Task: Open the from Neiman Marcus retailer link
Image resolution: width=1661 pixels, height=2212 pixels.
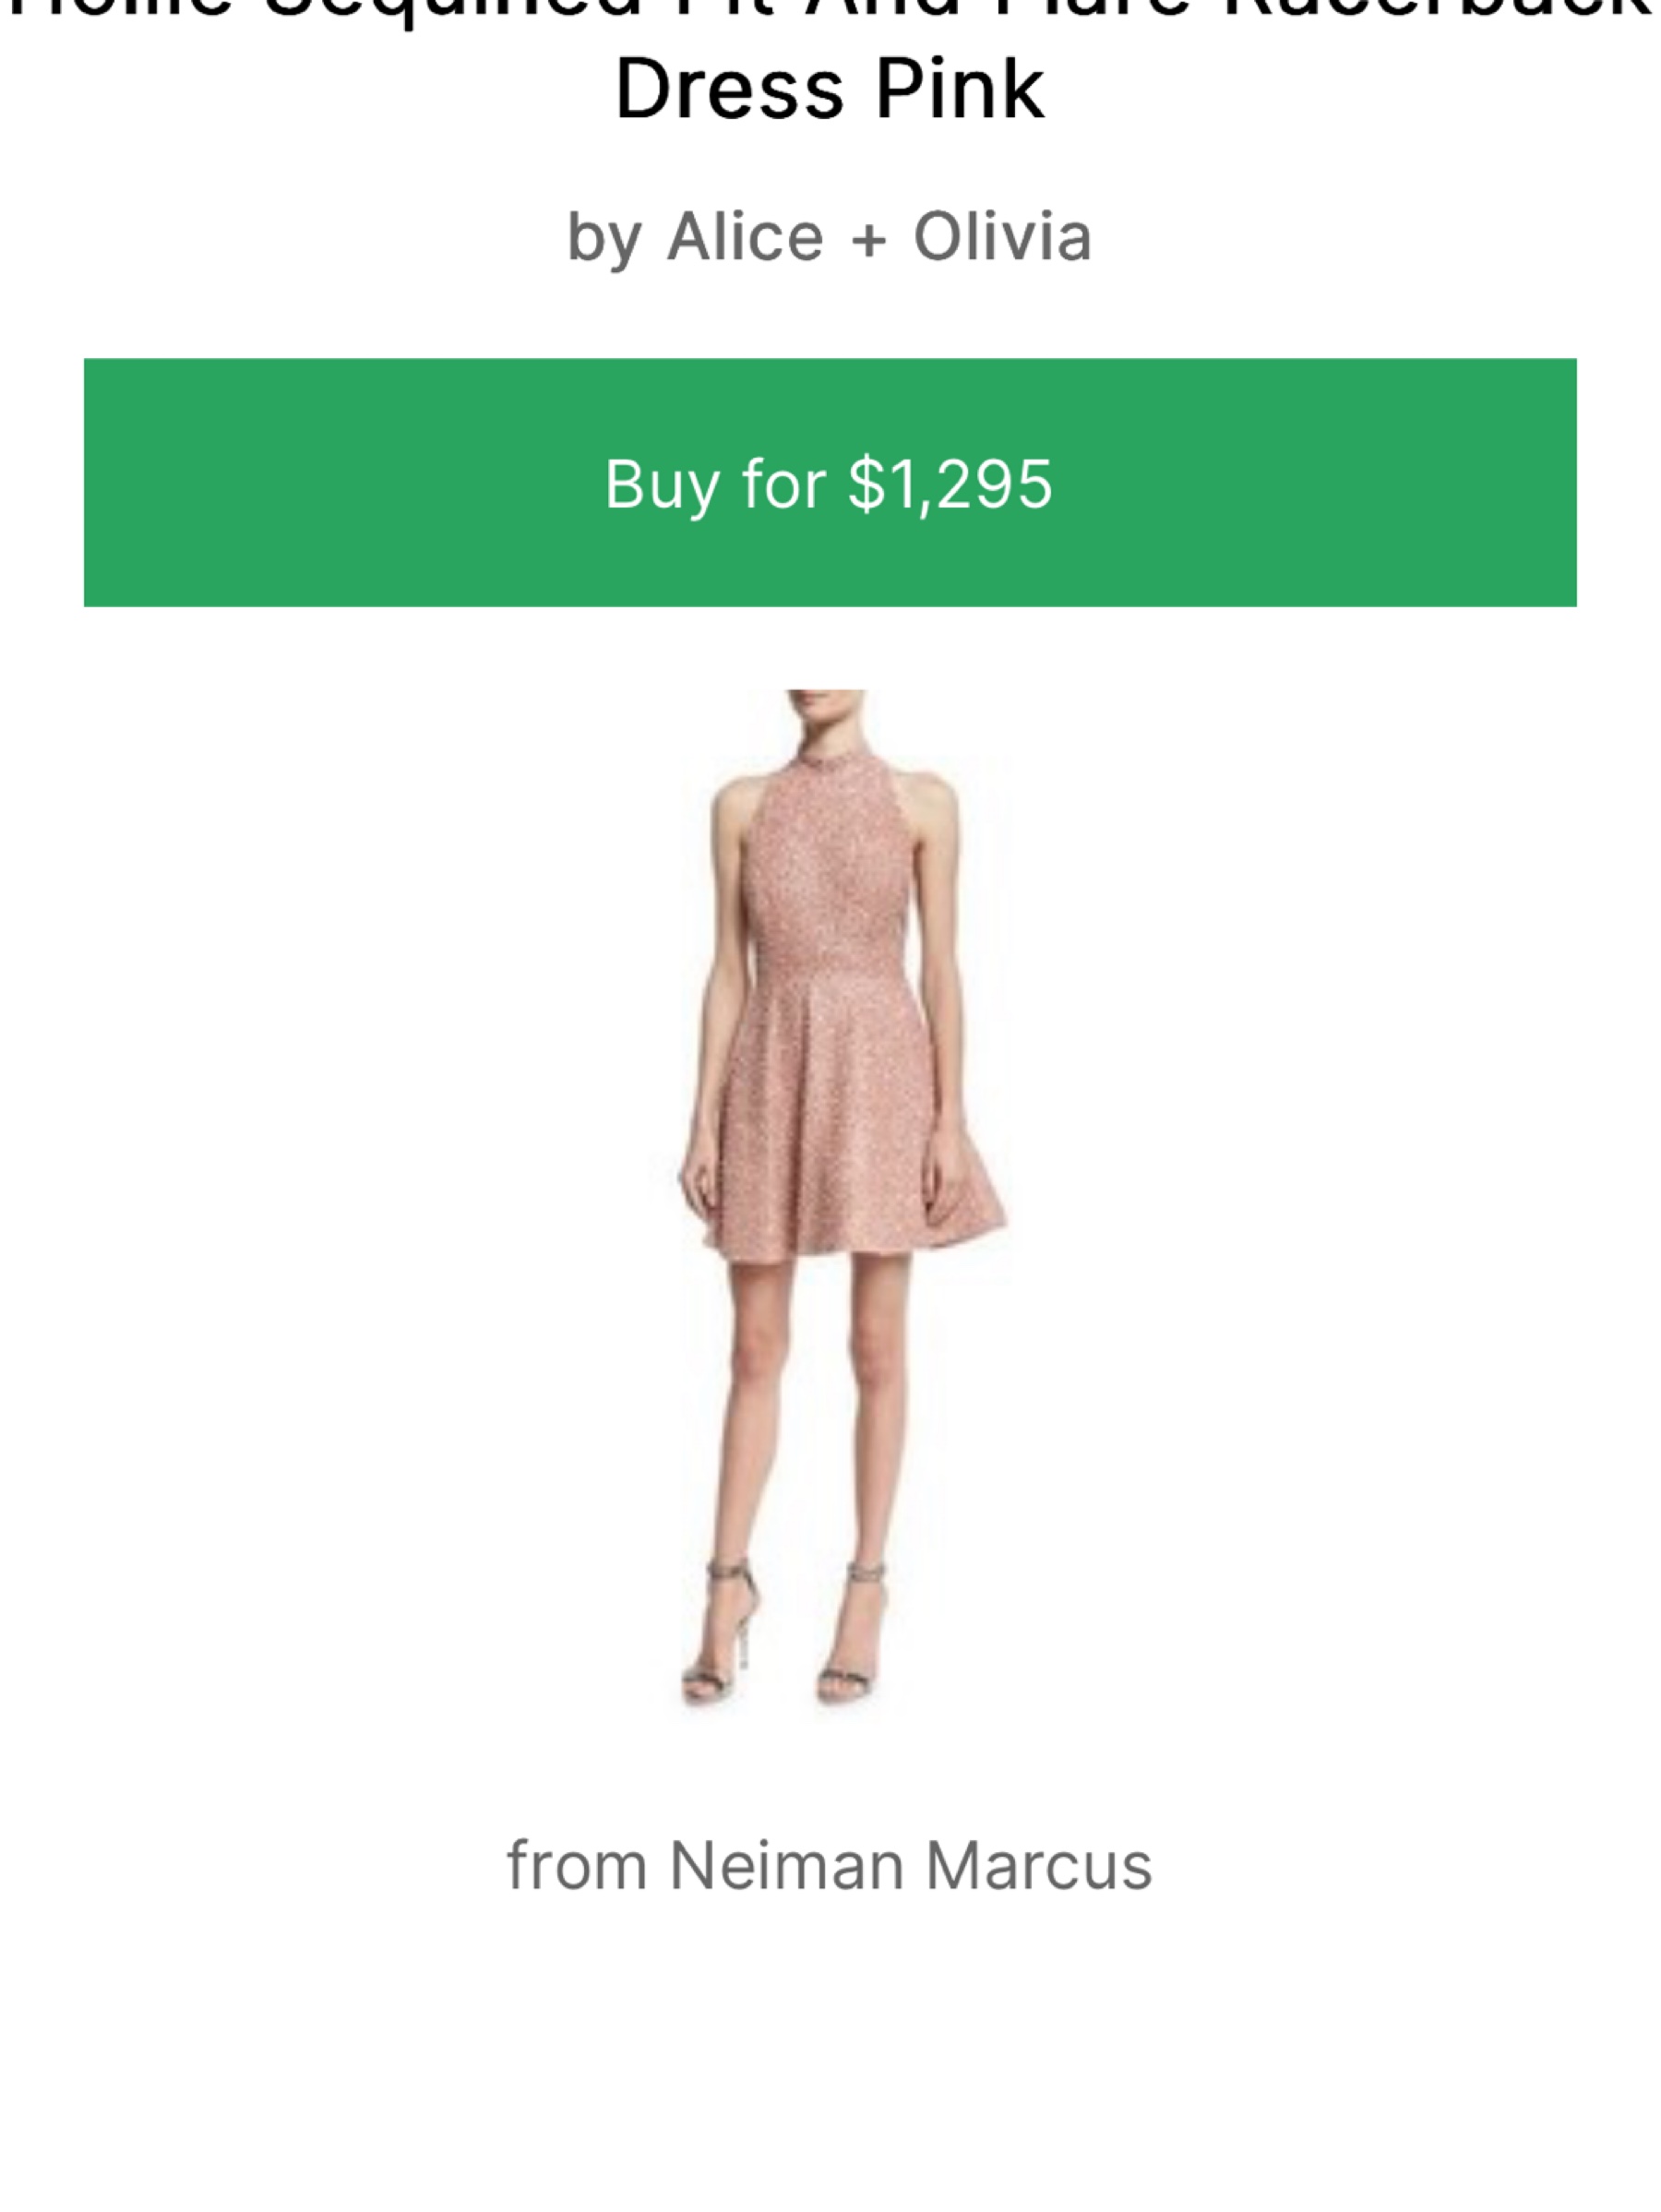Action: pyautogui.click(x=830, y=1865)
